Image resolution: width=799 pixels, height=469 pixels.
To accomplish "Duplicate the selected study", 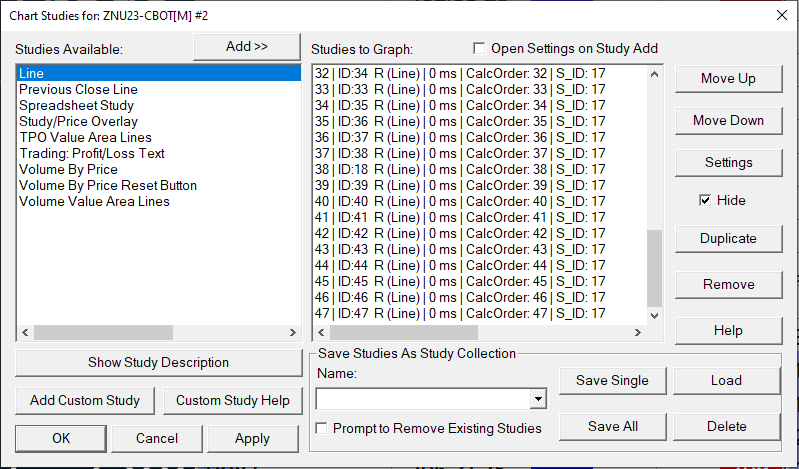I will click(728, 239).
